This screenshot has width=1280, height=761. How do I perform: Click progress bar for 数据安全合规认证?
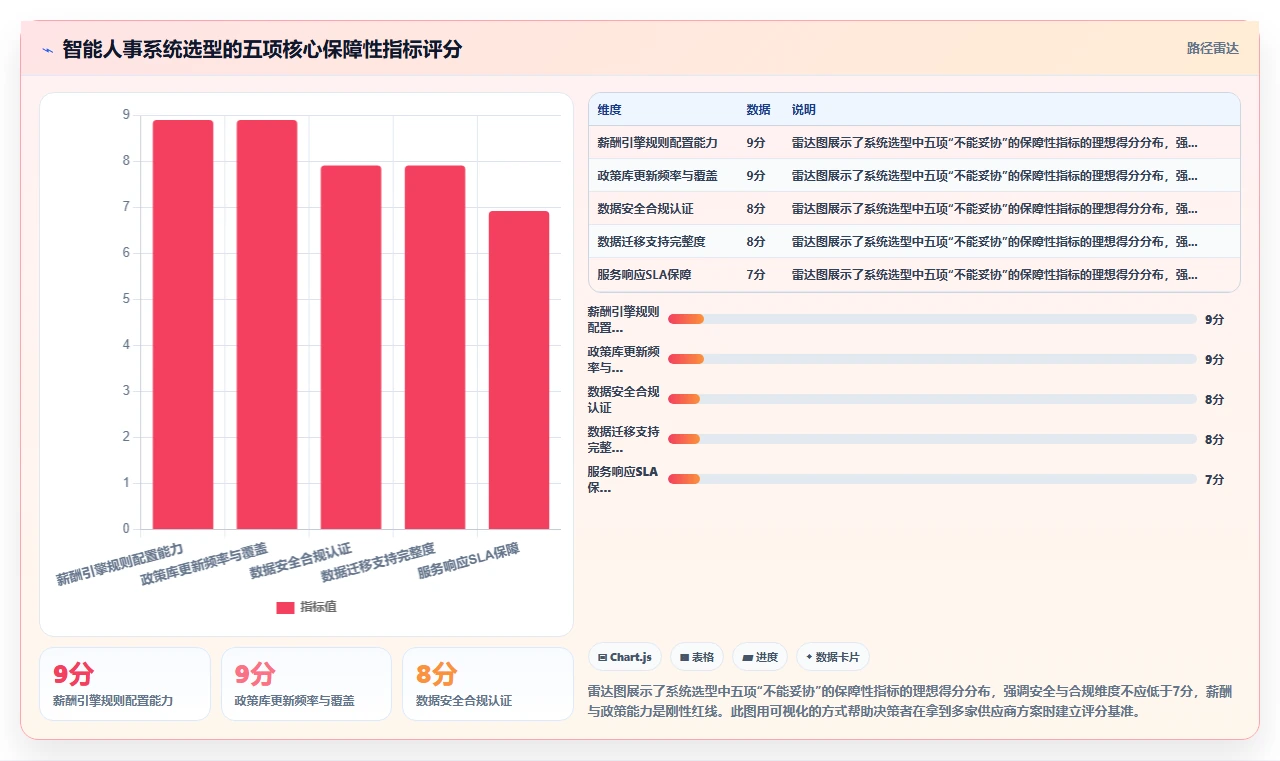pyautogui.click(x=932, y=399)
